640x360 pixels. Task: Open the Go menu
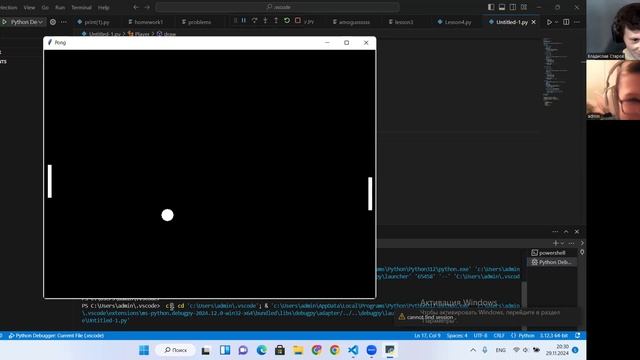(x=45, y=7)
